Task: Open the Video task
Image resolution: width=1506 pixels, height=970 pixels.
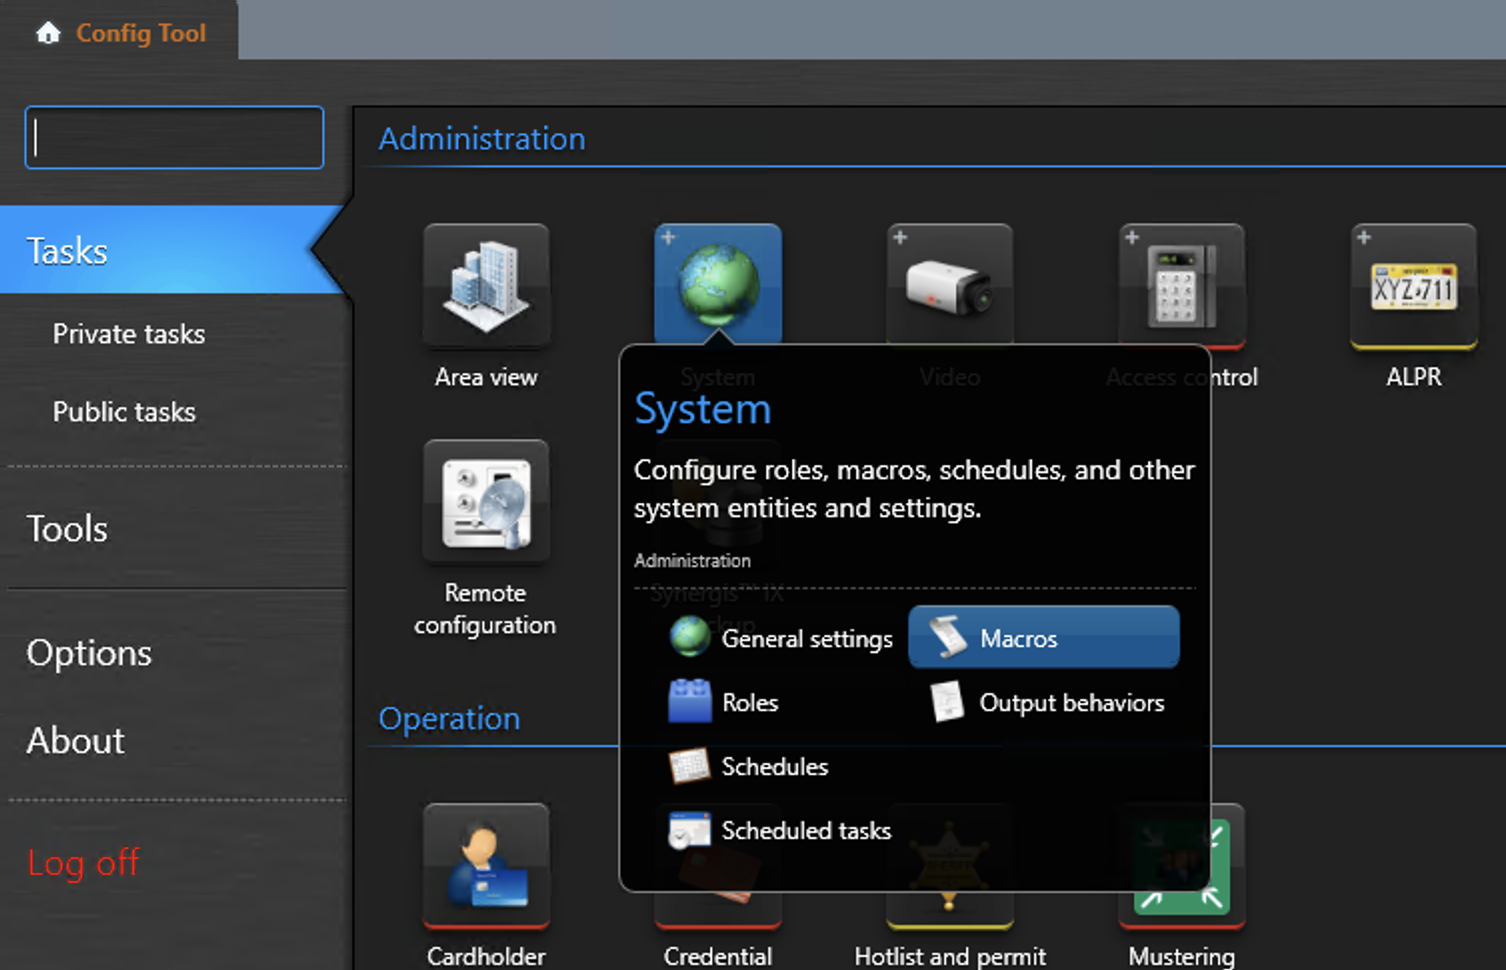Action: pyautogui.click(x=949, y=283)
